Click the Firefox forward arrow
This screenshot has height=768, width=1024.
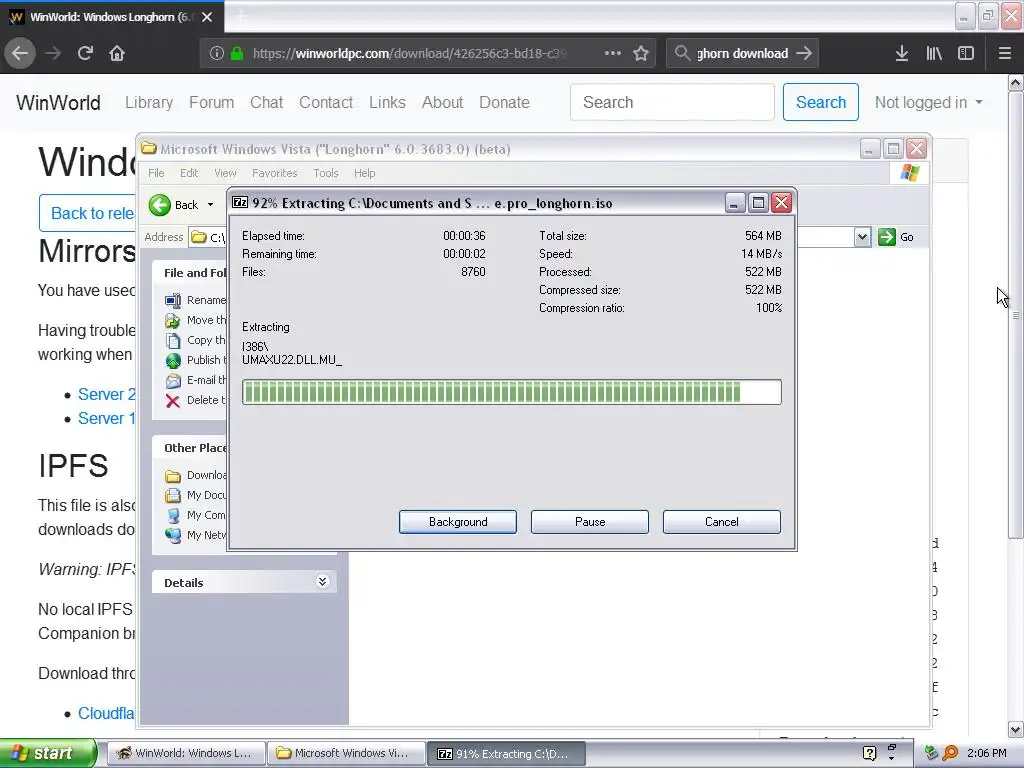click(x=53, y=53)
